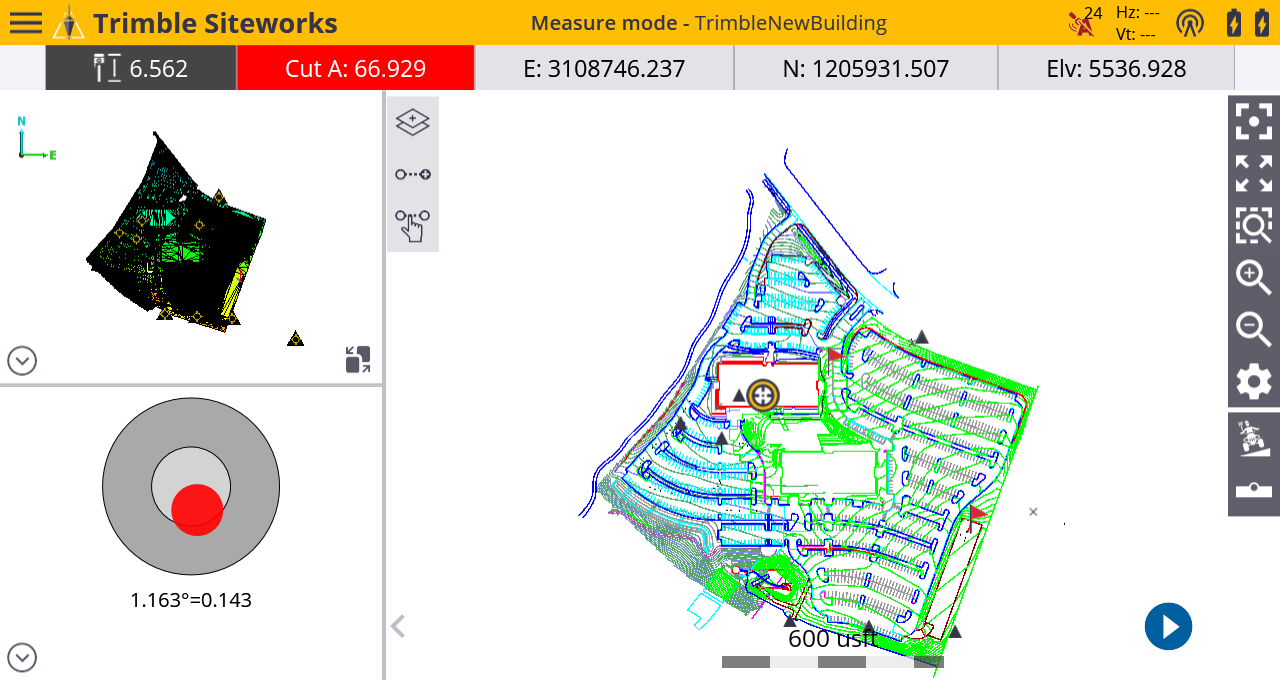Image resolution: width=1280 pixels, height=680 pixels.
Task: Tap the tilt bubble level indicator
Action: 191,486
